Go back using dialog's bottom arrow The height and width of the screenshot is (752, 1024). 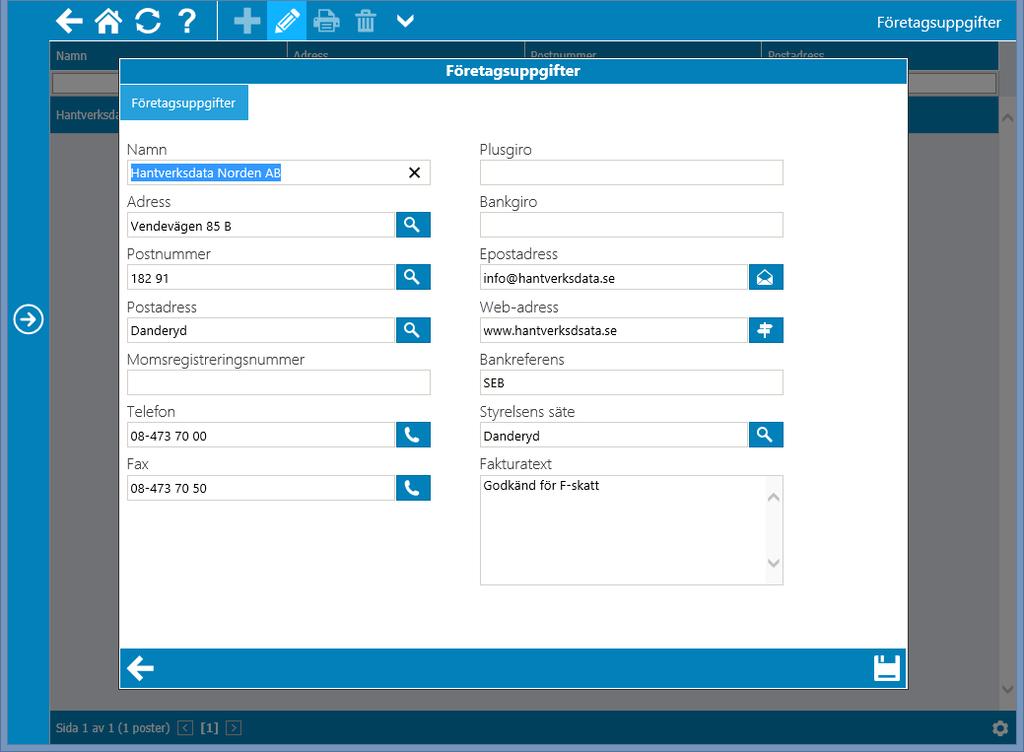[x=140, y=668]
